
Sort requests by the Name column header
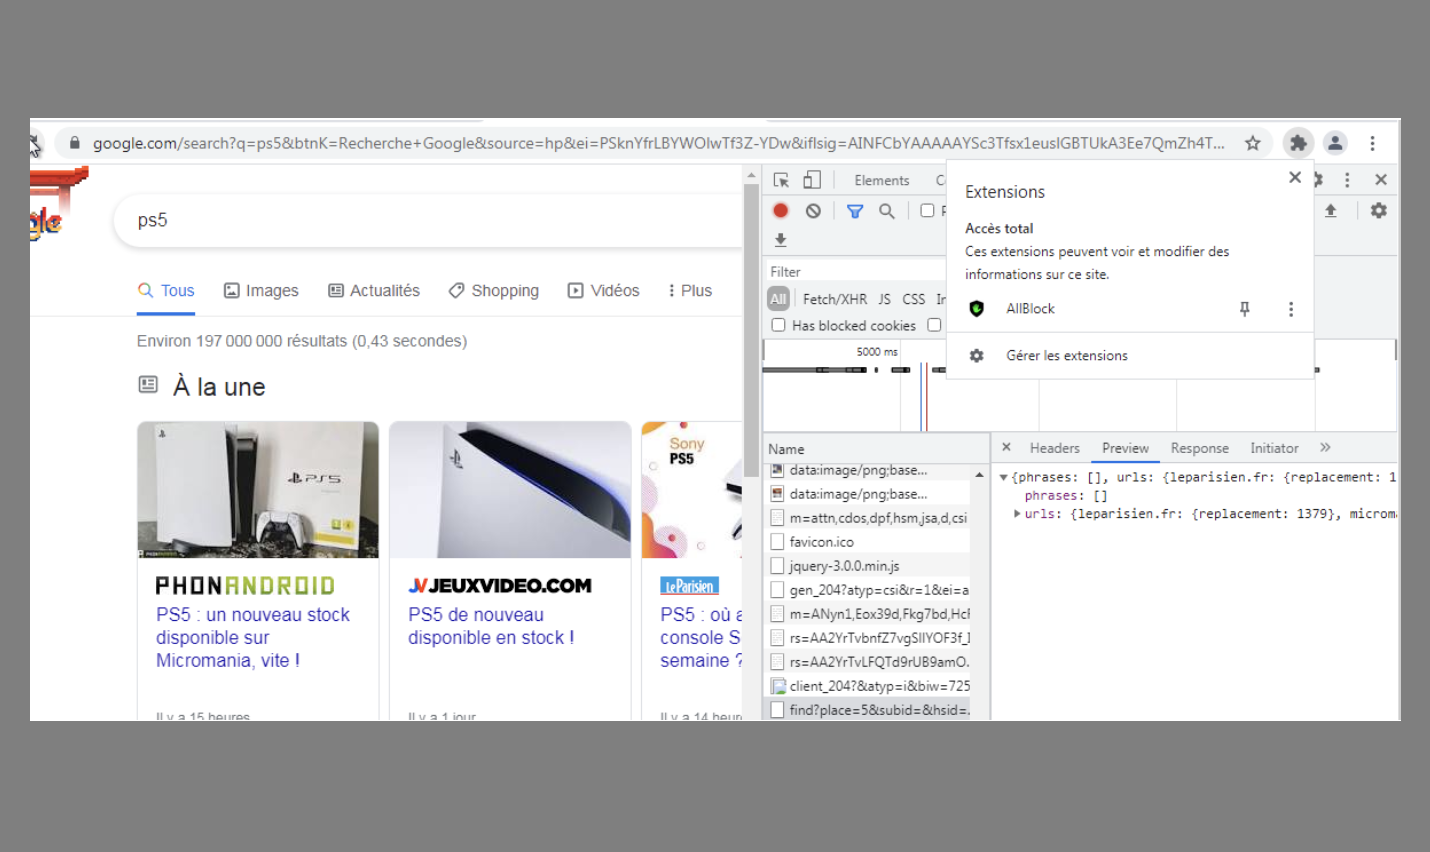pos(876,449)
